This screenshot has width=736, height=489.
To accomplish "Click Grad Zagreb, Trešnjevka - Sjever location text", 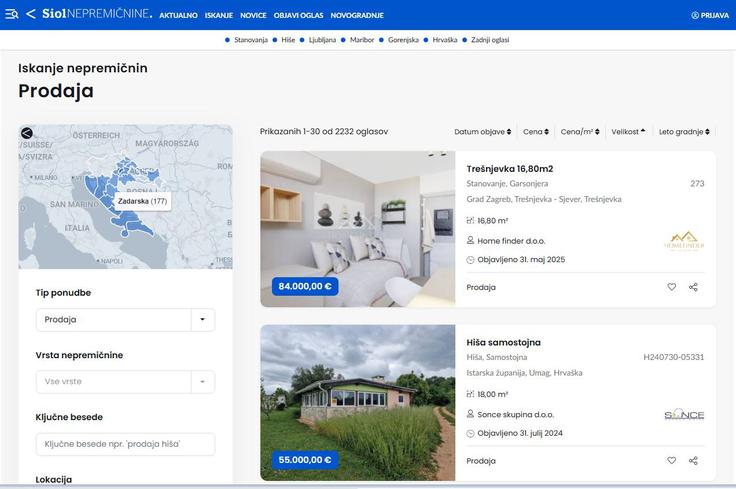I will (544, 199).
